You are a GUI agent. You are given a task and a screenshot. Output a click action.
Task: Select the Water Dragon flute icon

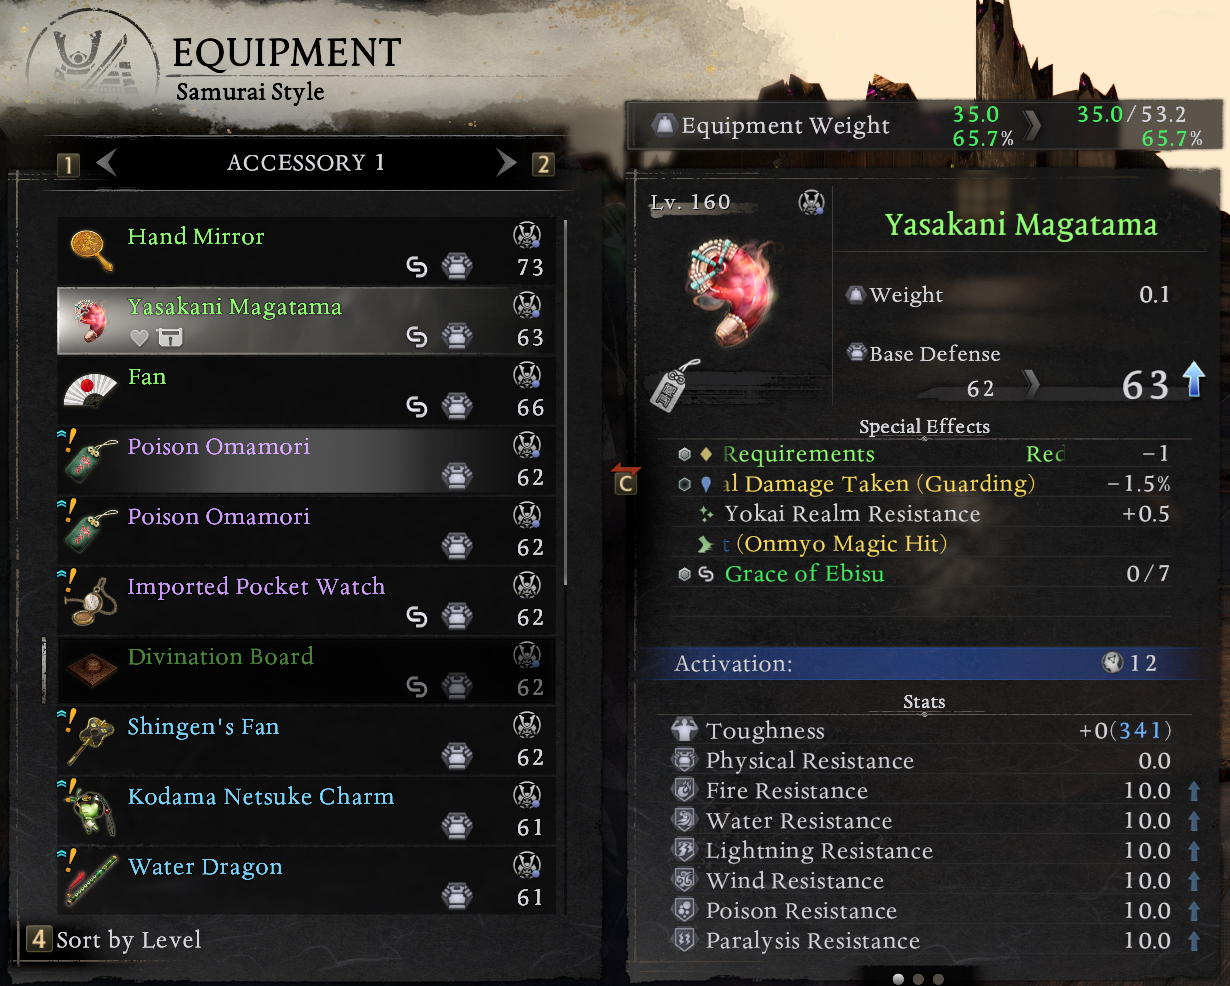pos(90,878)
